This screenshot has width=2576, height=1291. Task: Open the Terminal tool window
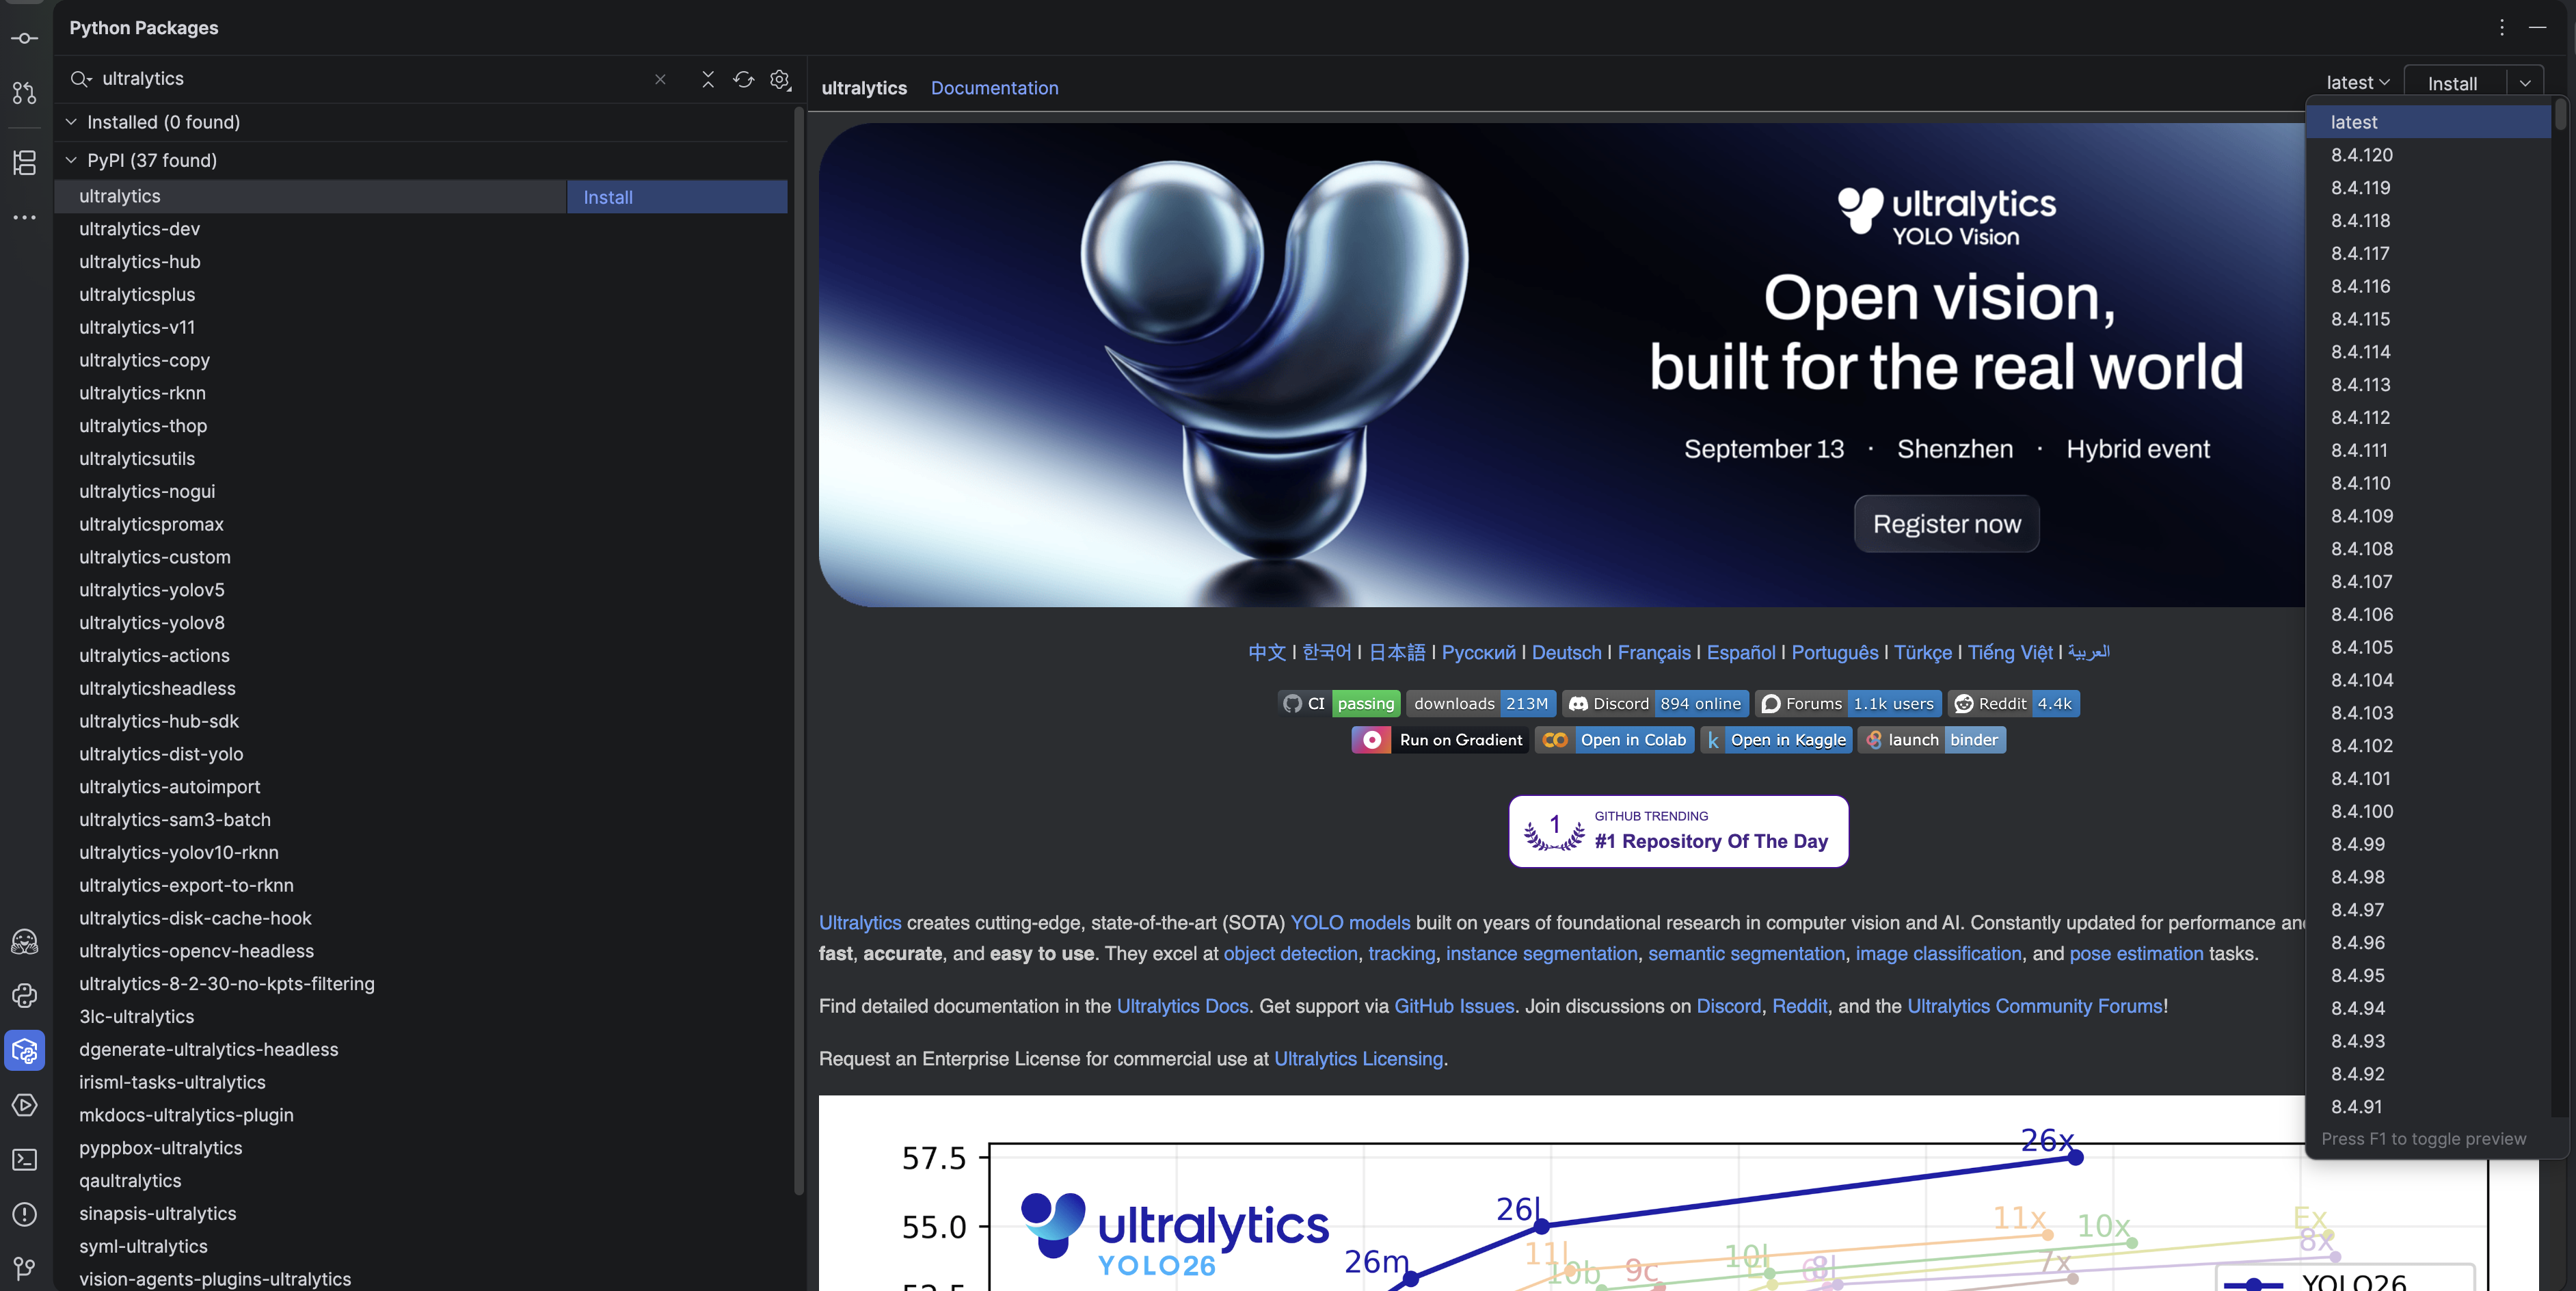pos(24,1159)
